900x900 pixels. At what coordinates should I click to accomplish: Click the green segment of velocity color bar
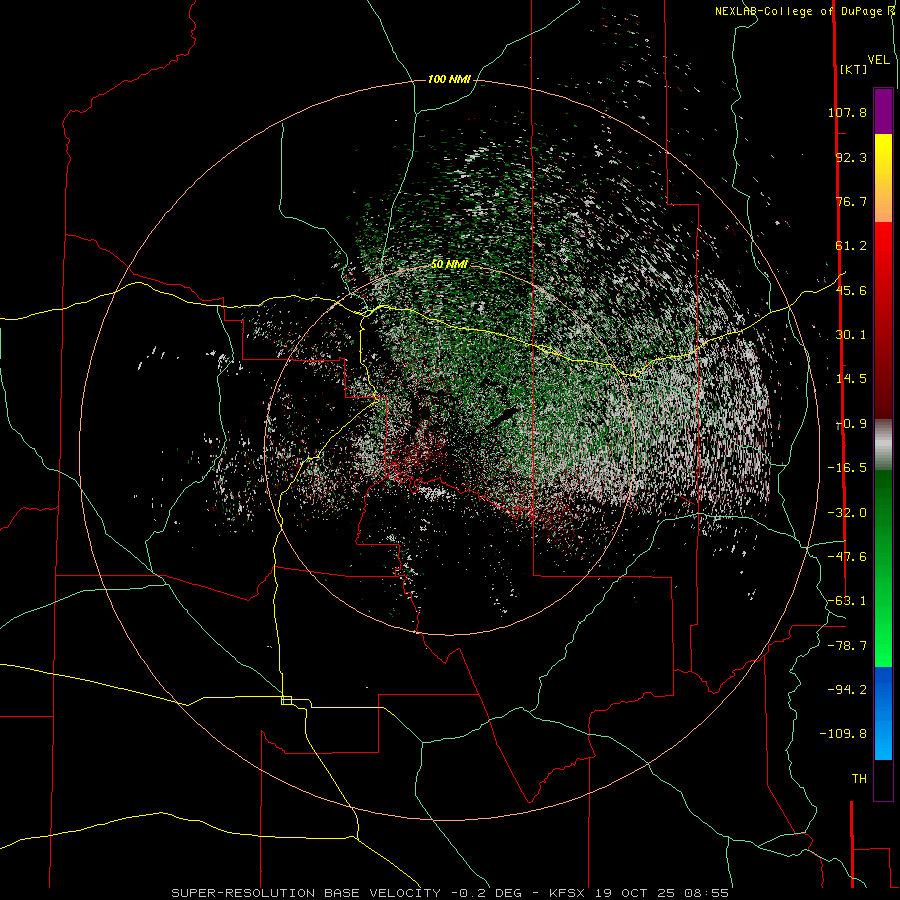click(883, 568)
